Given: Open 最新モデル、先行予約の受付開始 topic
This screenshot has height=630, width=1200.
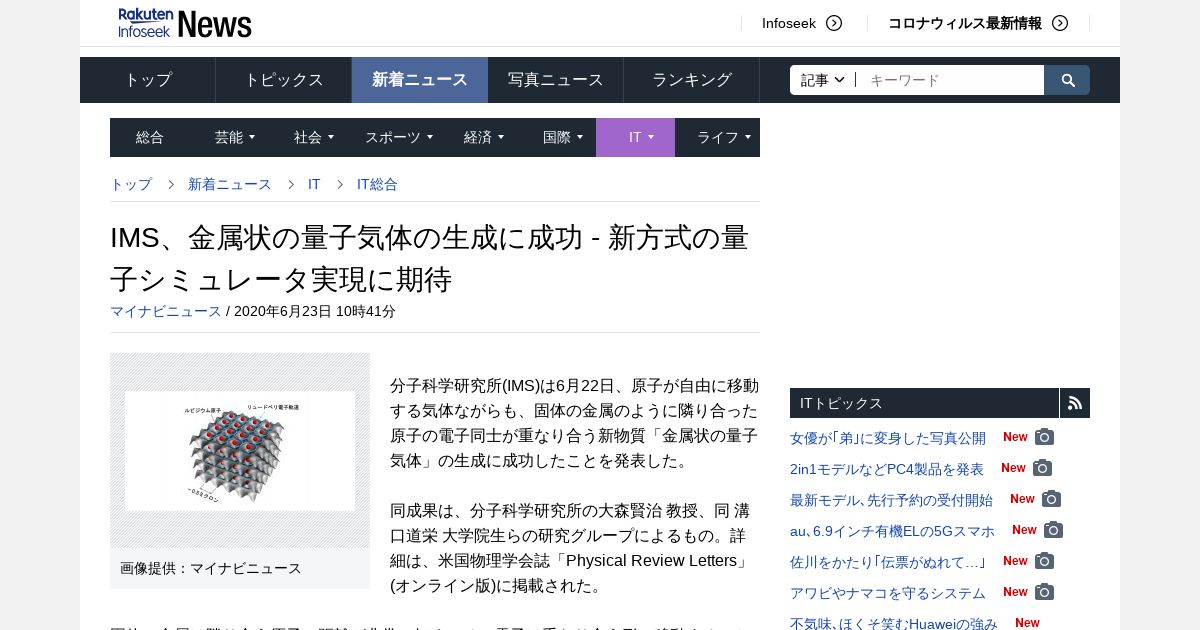Looking at the screenshot, I should (891, 500).
